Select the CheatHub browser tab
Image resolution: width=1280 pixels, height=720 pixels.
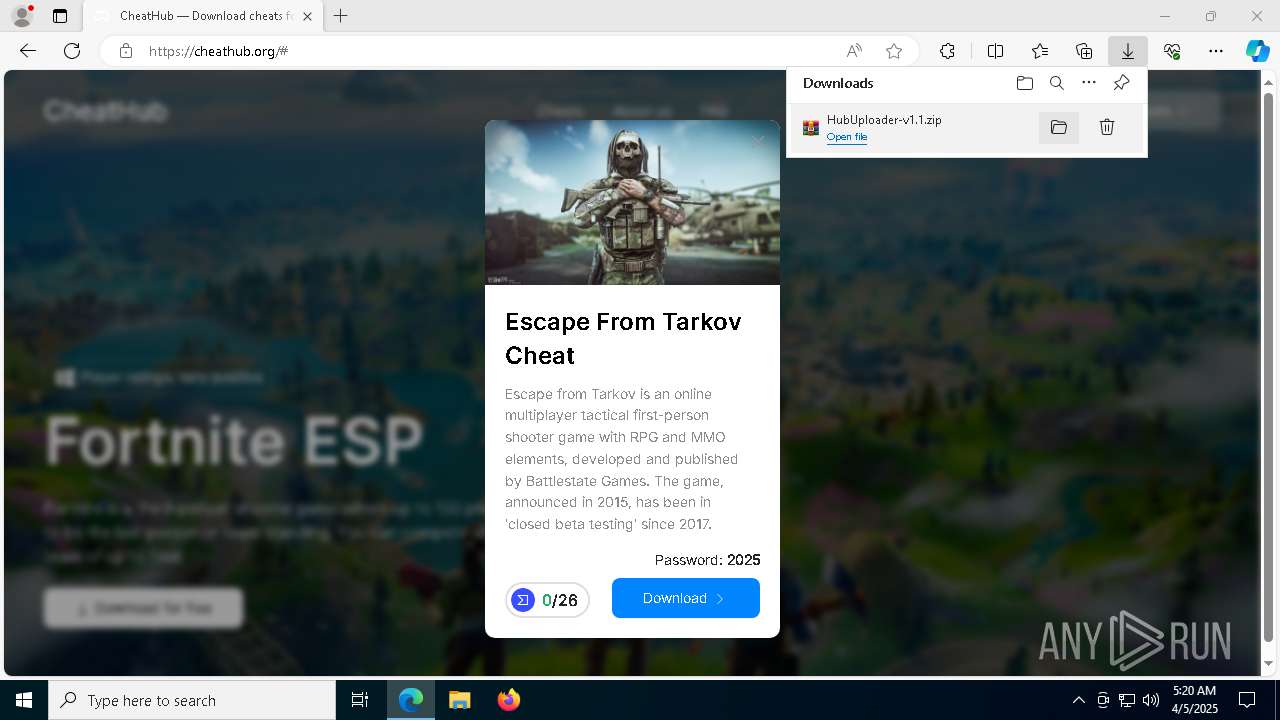(205, 16)
